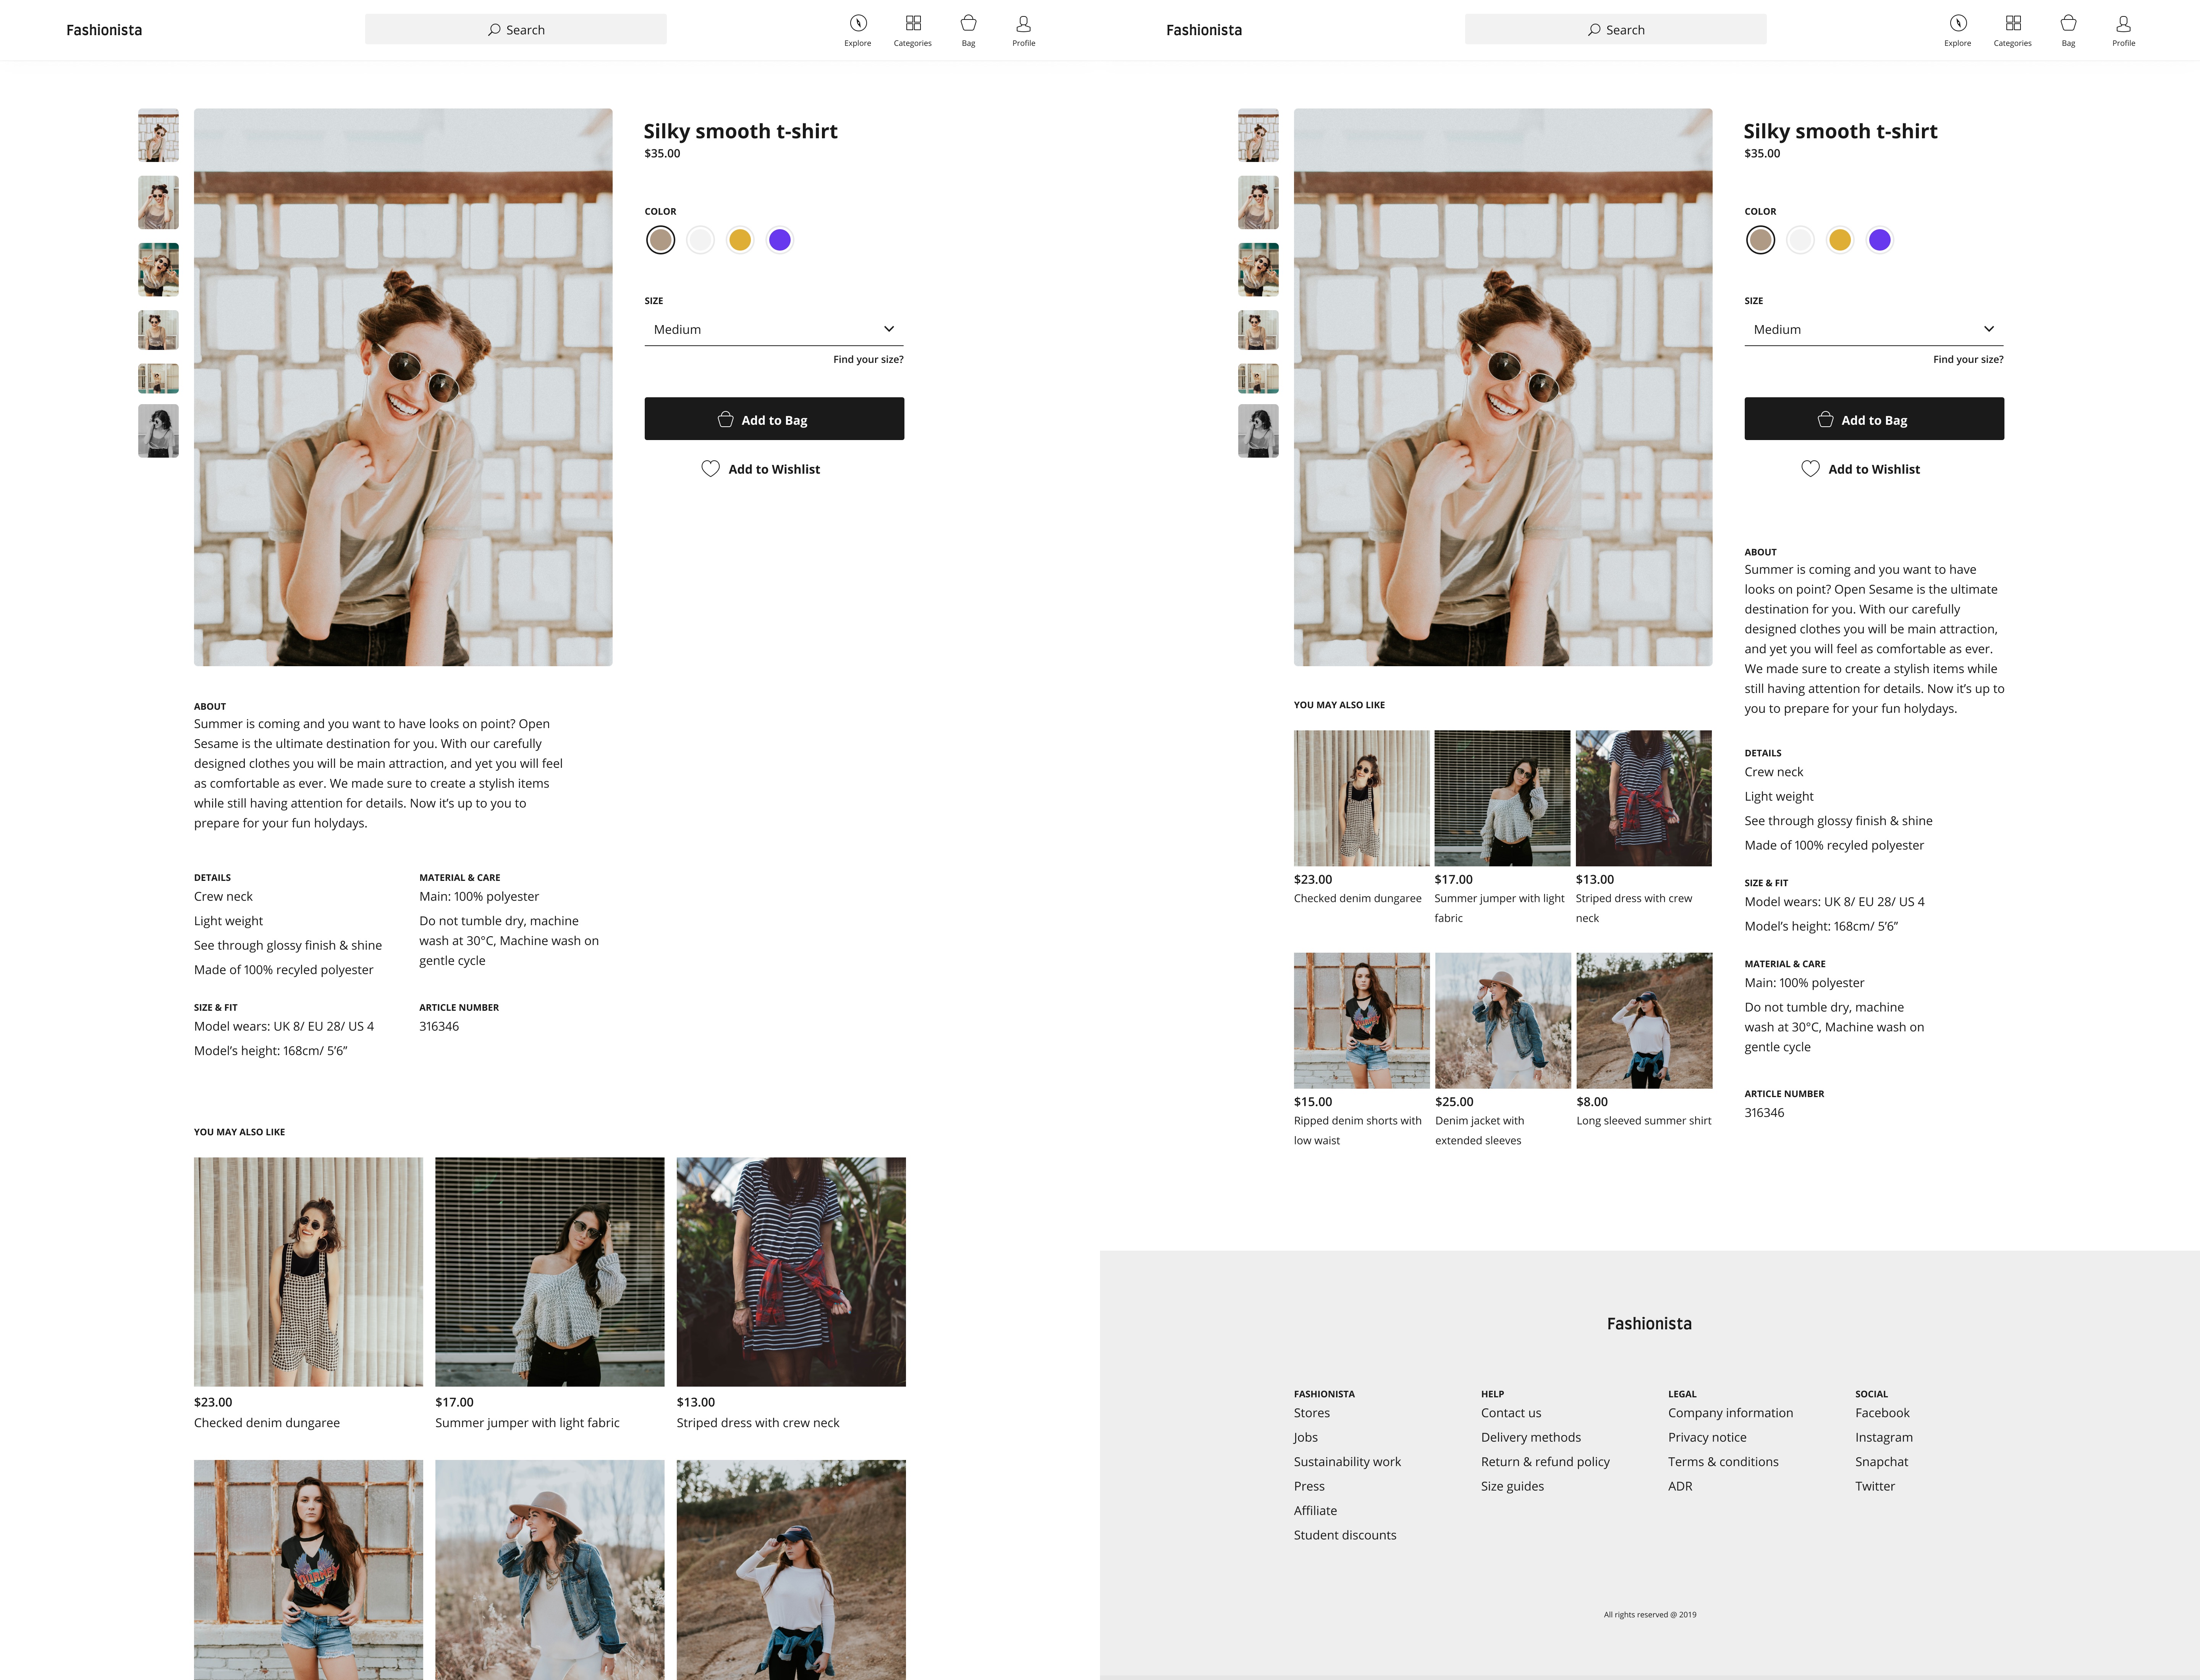Select the black and white thumbnail in the left gallery

coord(158,431)
